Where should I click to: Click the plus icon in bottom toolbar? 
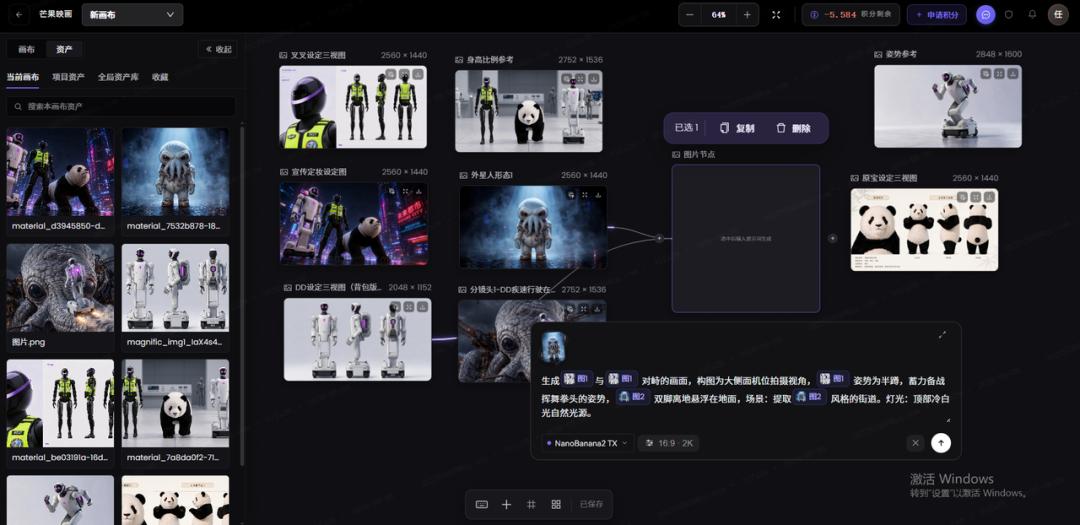coord(506,504)
